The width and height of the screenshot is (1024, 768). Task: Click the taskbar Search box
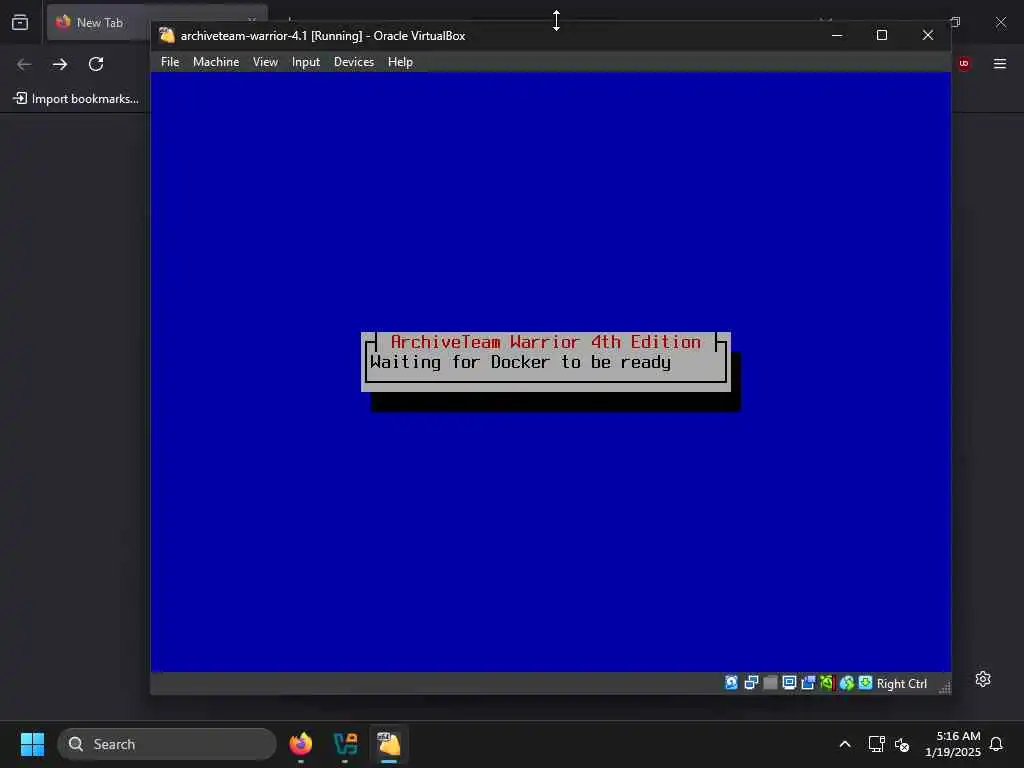coord(167,744)
